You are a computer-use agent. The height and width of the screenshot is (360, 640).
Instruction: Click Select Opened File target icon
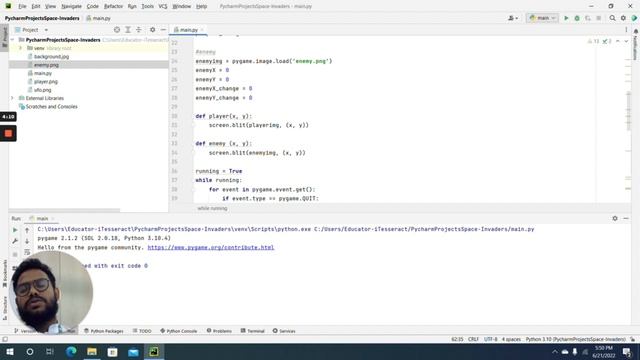point(117,30)
